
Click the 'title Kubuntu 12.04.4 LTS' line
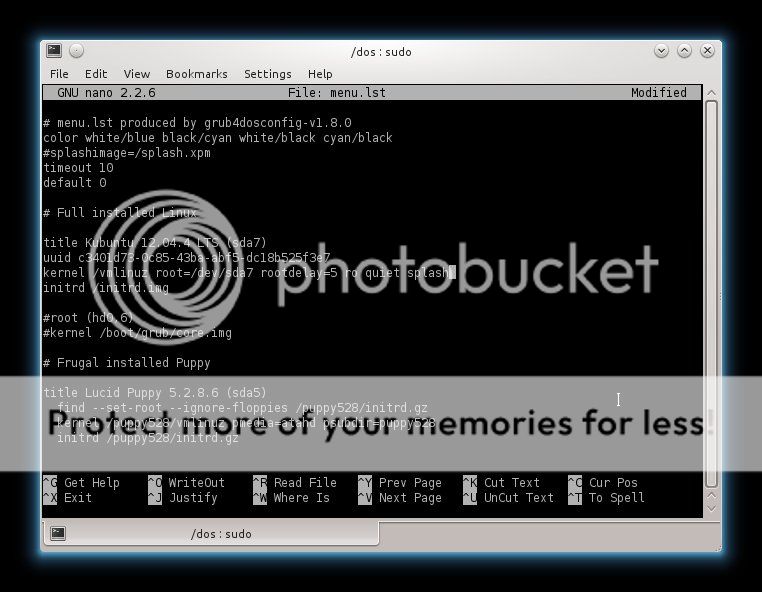(155, 243)
